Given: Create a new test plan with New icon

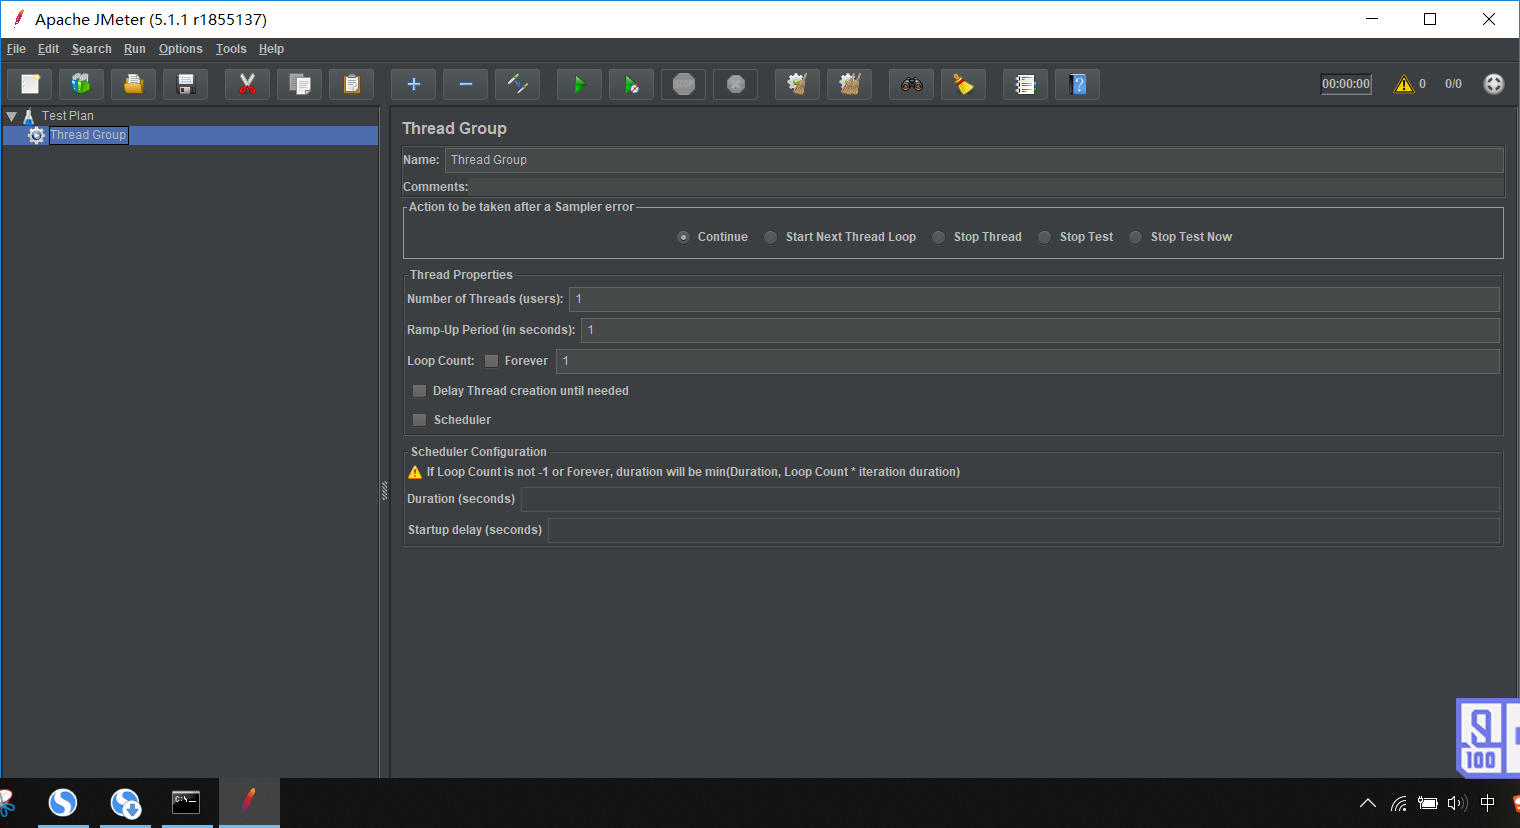Looking at the screenshot, I should point(30,84).
